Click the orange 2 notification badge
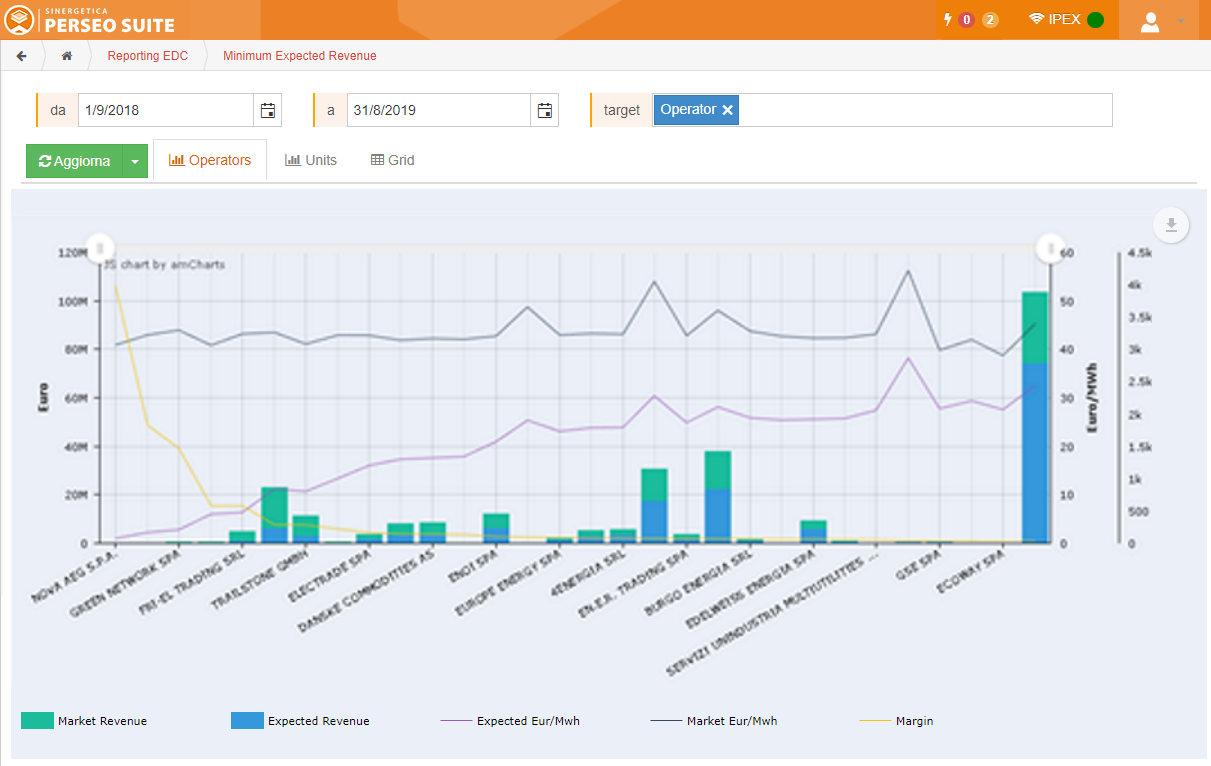Viewport: 1211px width, 766px height. pyautogui.click(x=990, y=20)
